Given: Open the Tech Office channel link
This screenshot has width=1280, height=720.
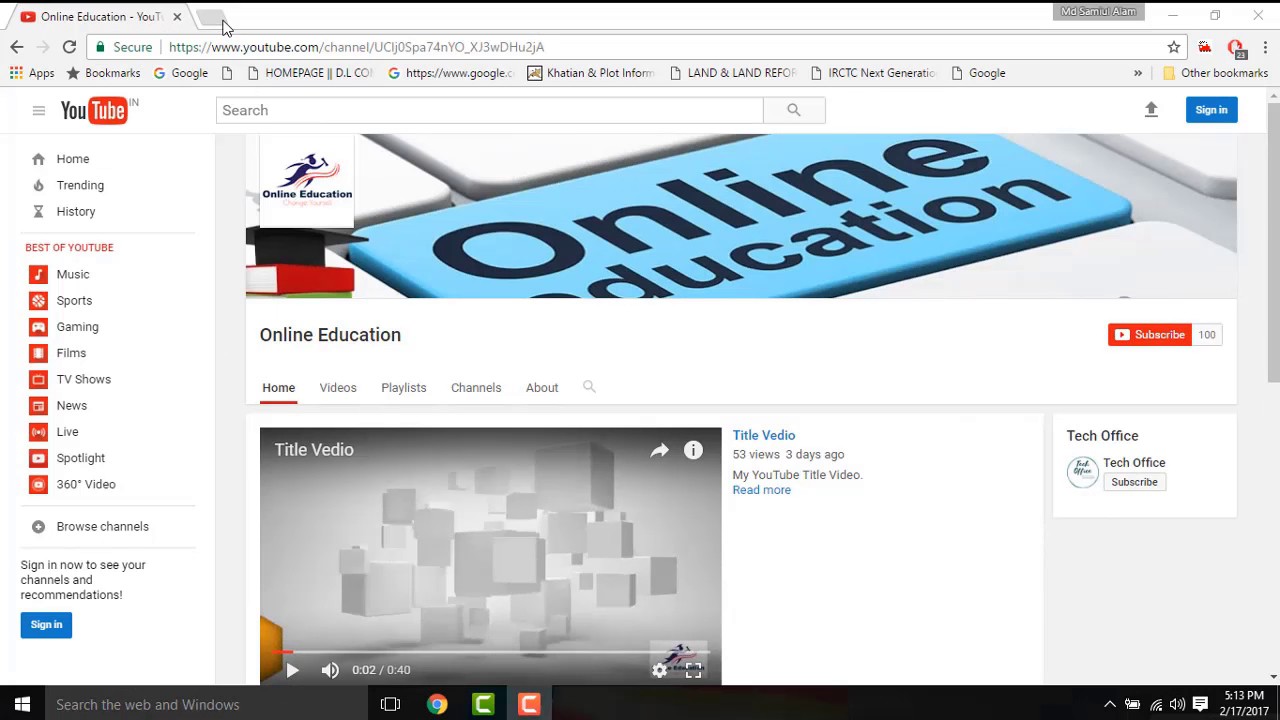Looking at the screenshot, I should click(1134, 463).
